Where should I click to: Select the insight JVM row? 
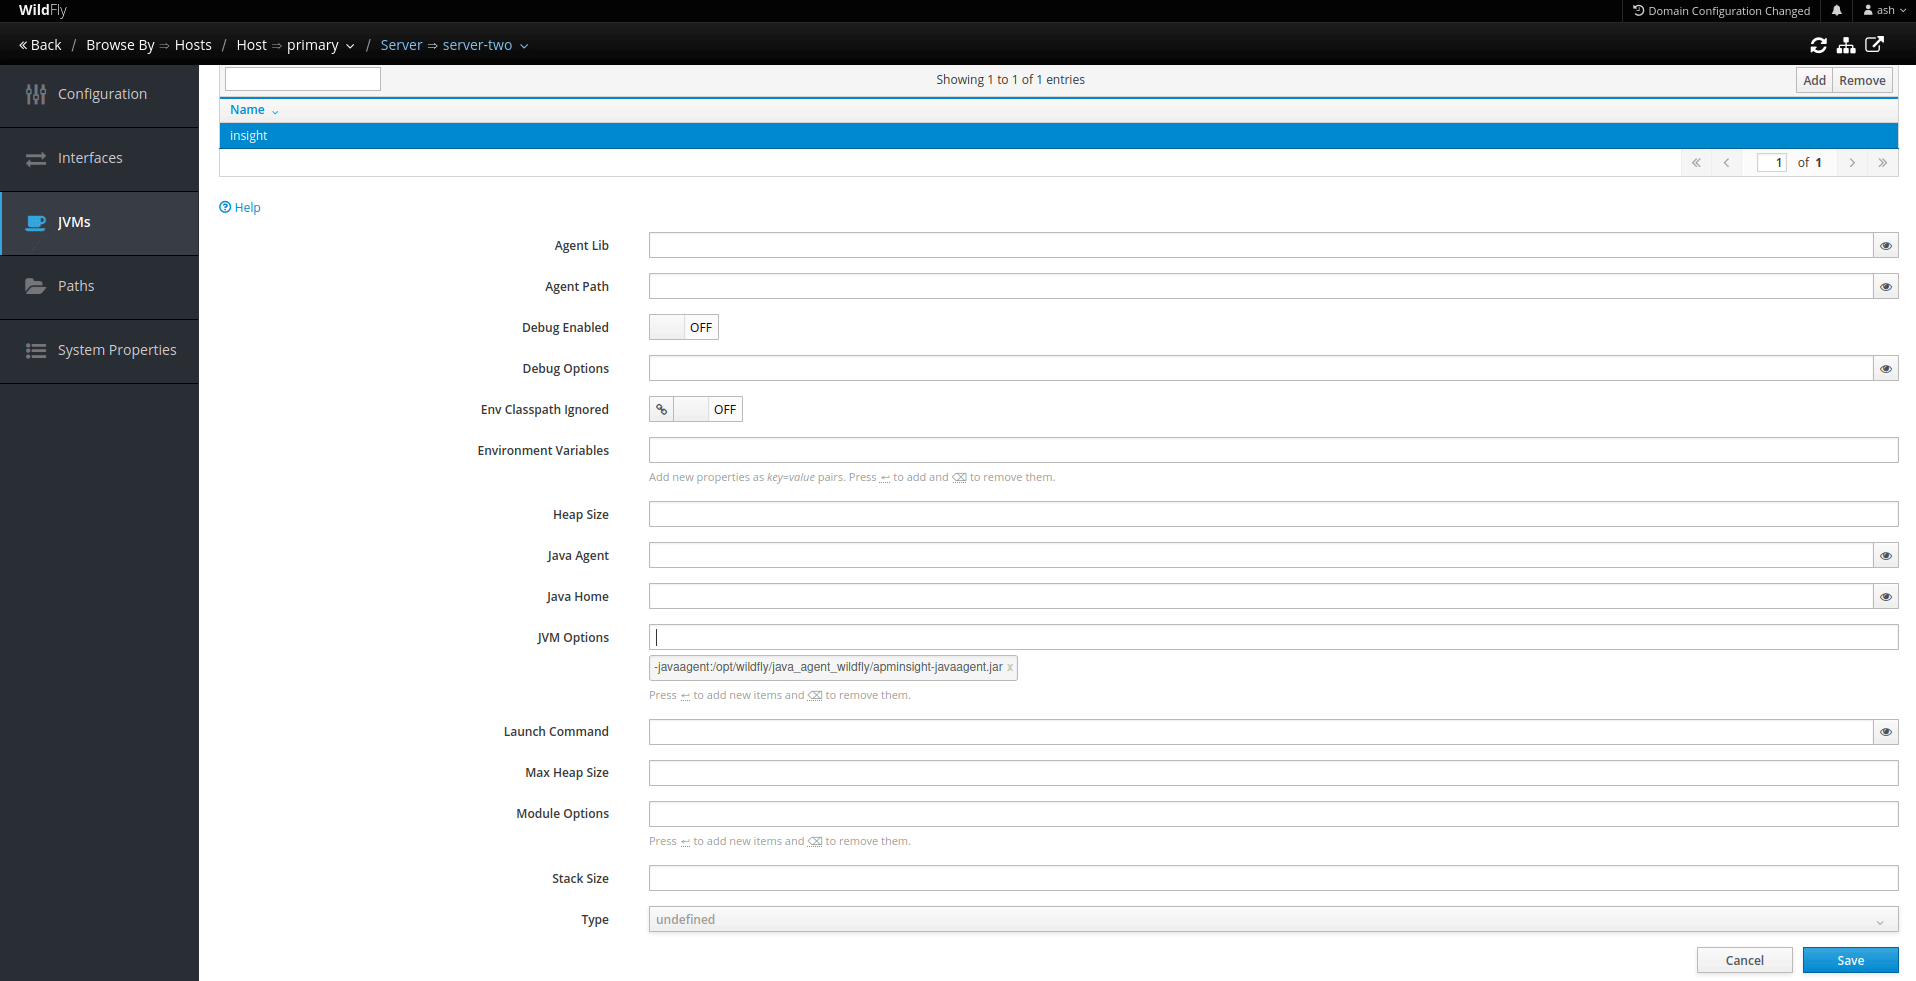pos(248,135)
